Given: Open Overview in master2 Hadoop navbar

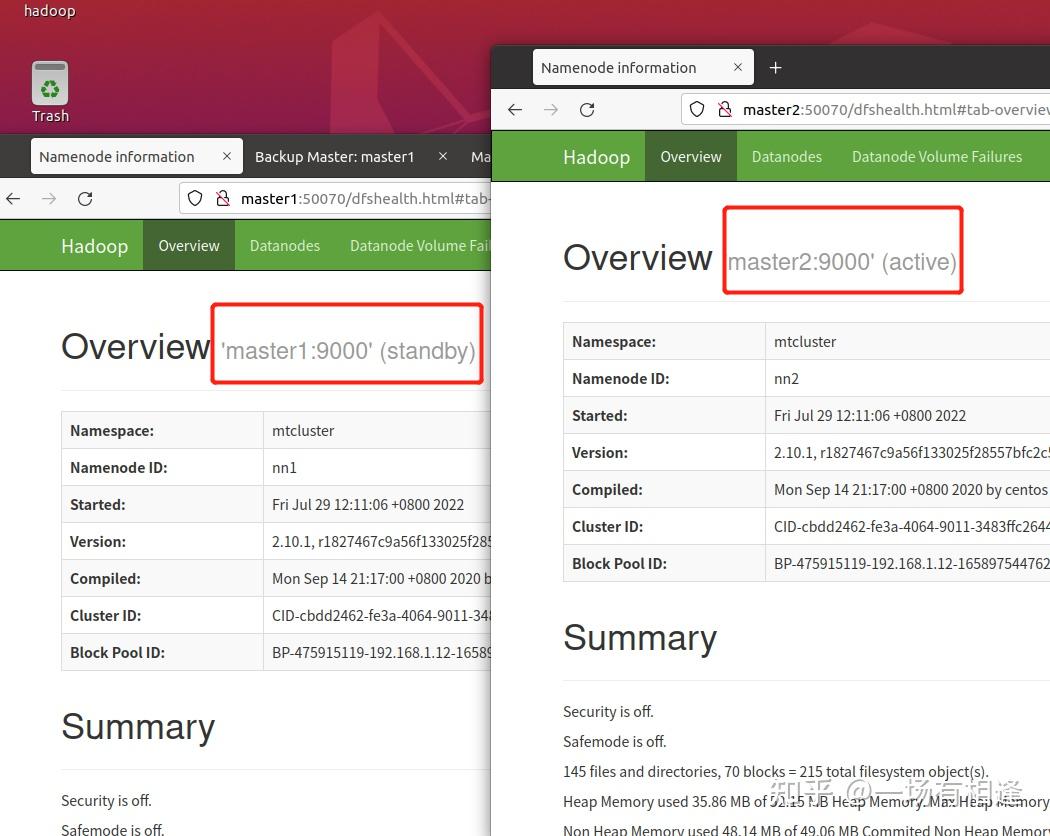Looking at the screenshot, I should (691, 157).
